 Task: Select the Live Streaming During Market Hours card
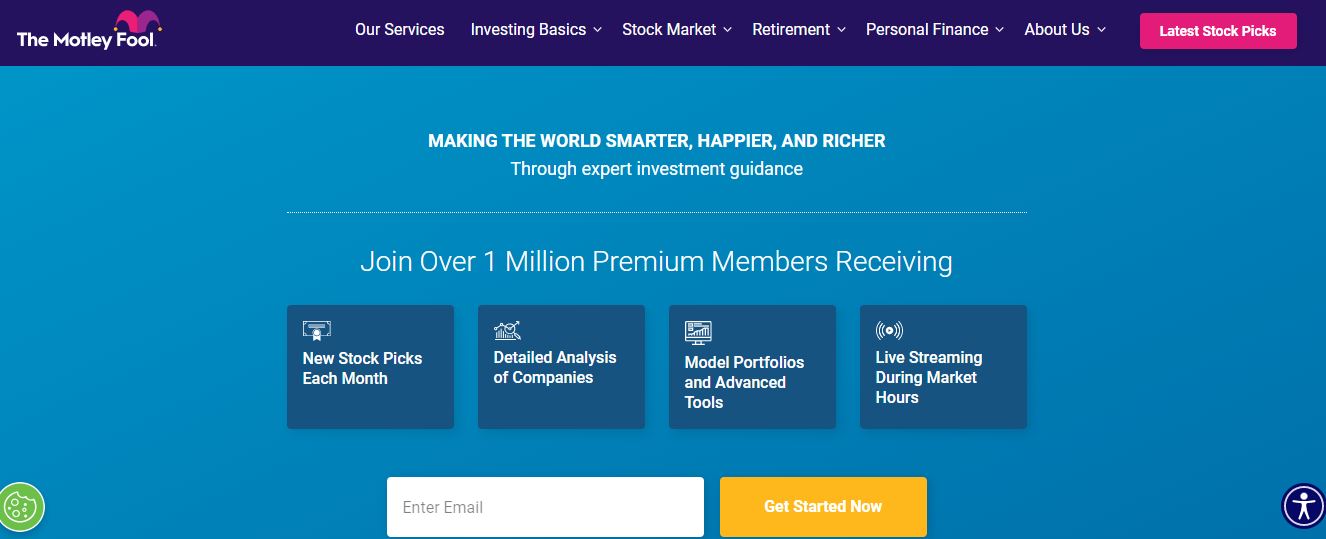(x=943, y=367)
